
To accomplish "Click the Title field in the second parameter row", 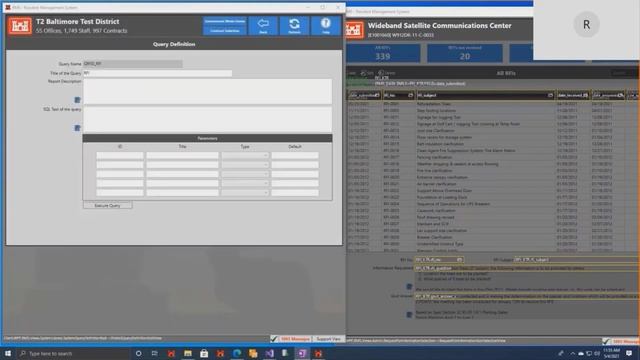I will coord(182,164).
